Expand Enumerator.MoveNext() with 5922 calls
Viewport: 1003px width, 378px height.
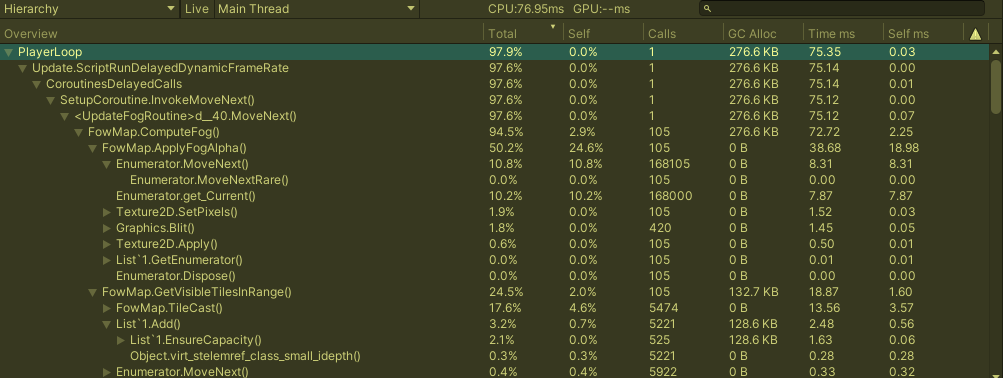click(107, 372)
